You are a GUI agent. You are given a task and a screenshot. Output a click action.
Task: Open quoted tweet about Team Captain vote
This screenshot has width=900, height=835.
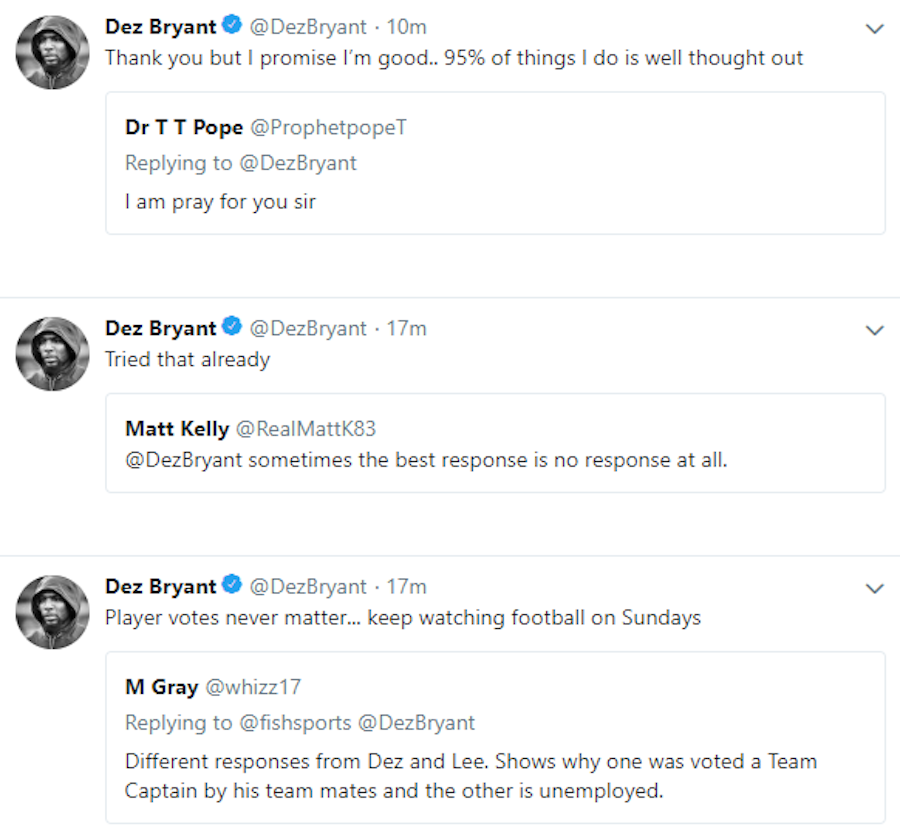click(495, 775)
